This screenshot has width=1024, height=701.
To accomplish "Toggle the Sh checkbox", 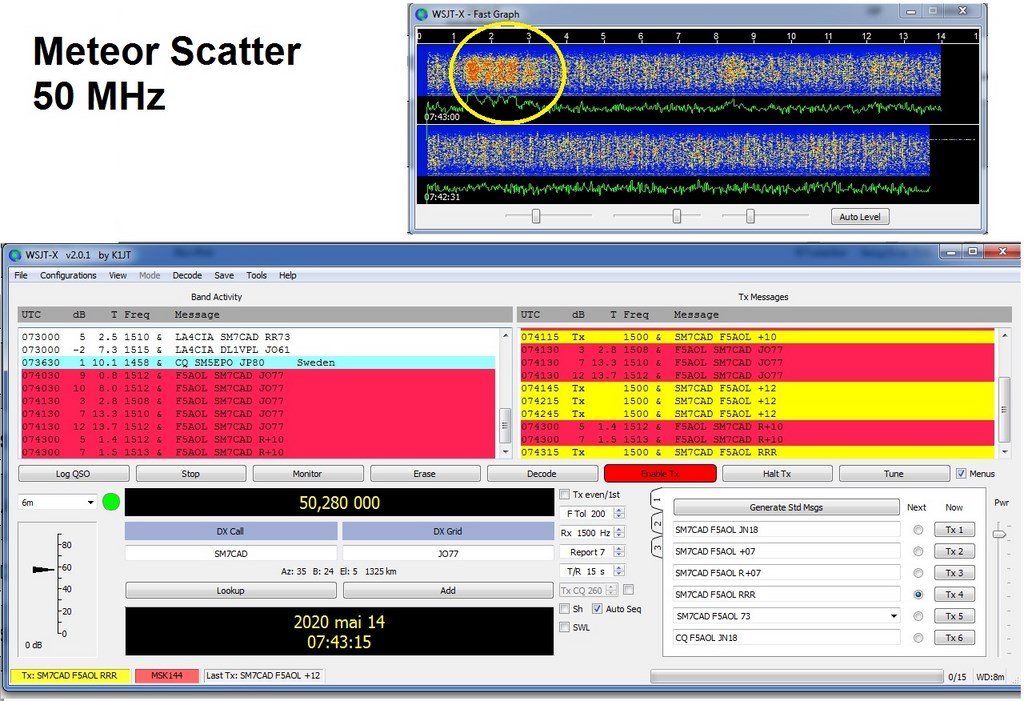I will [565, 609].
